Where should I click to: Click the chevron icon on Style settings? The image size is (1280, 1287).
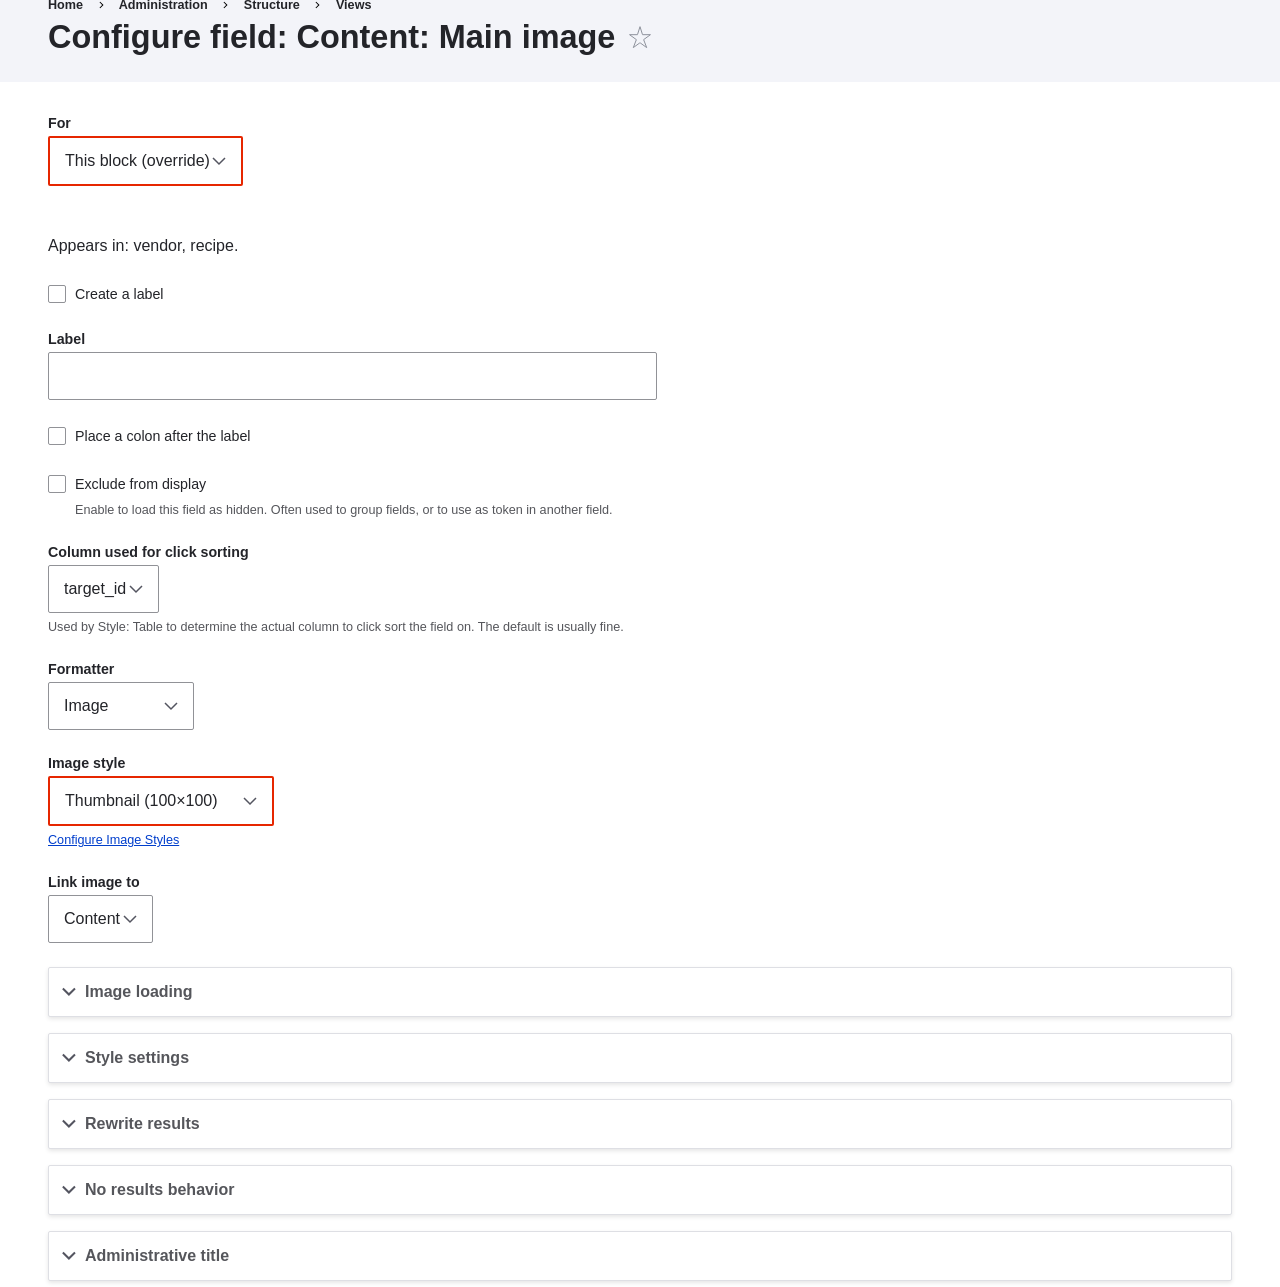coord(69,1058)
